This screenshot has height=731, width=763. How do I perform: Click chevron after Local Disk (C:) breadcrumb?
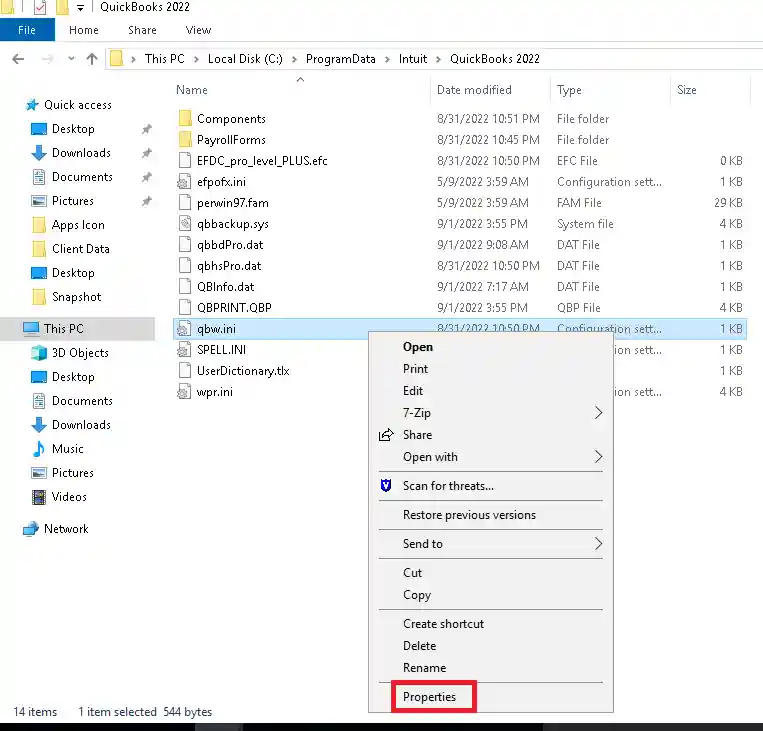[x=294, y=59]
